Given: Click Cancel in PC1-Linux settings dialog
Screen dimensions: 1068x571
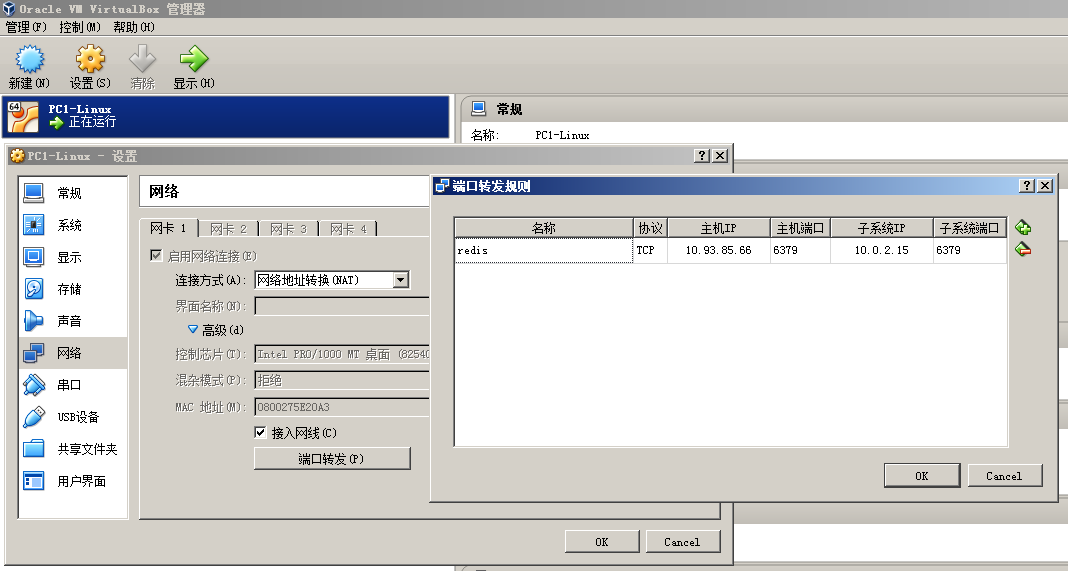Looking at the screenshot, I should (x=682, y=542).
